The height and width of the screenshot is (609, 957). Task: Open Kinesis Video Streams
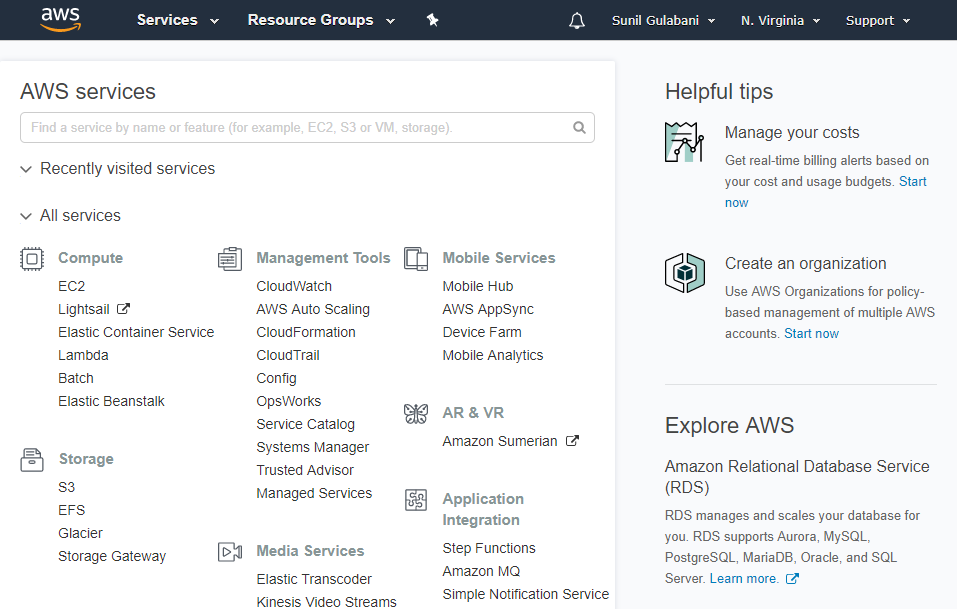point(327,602)
